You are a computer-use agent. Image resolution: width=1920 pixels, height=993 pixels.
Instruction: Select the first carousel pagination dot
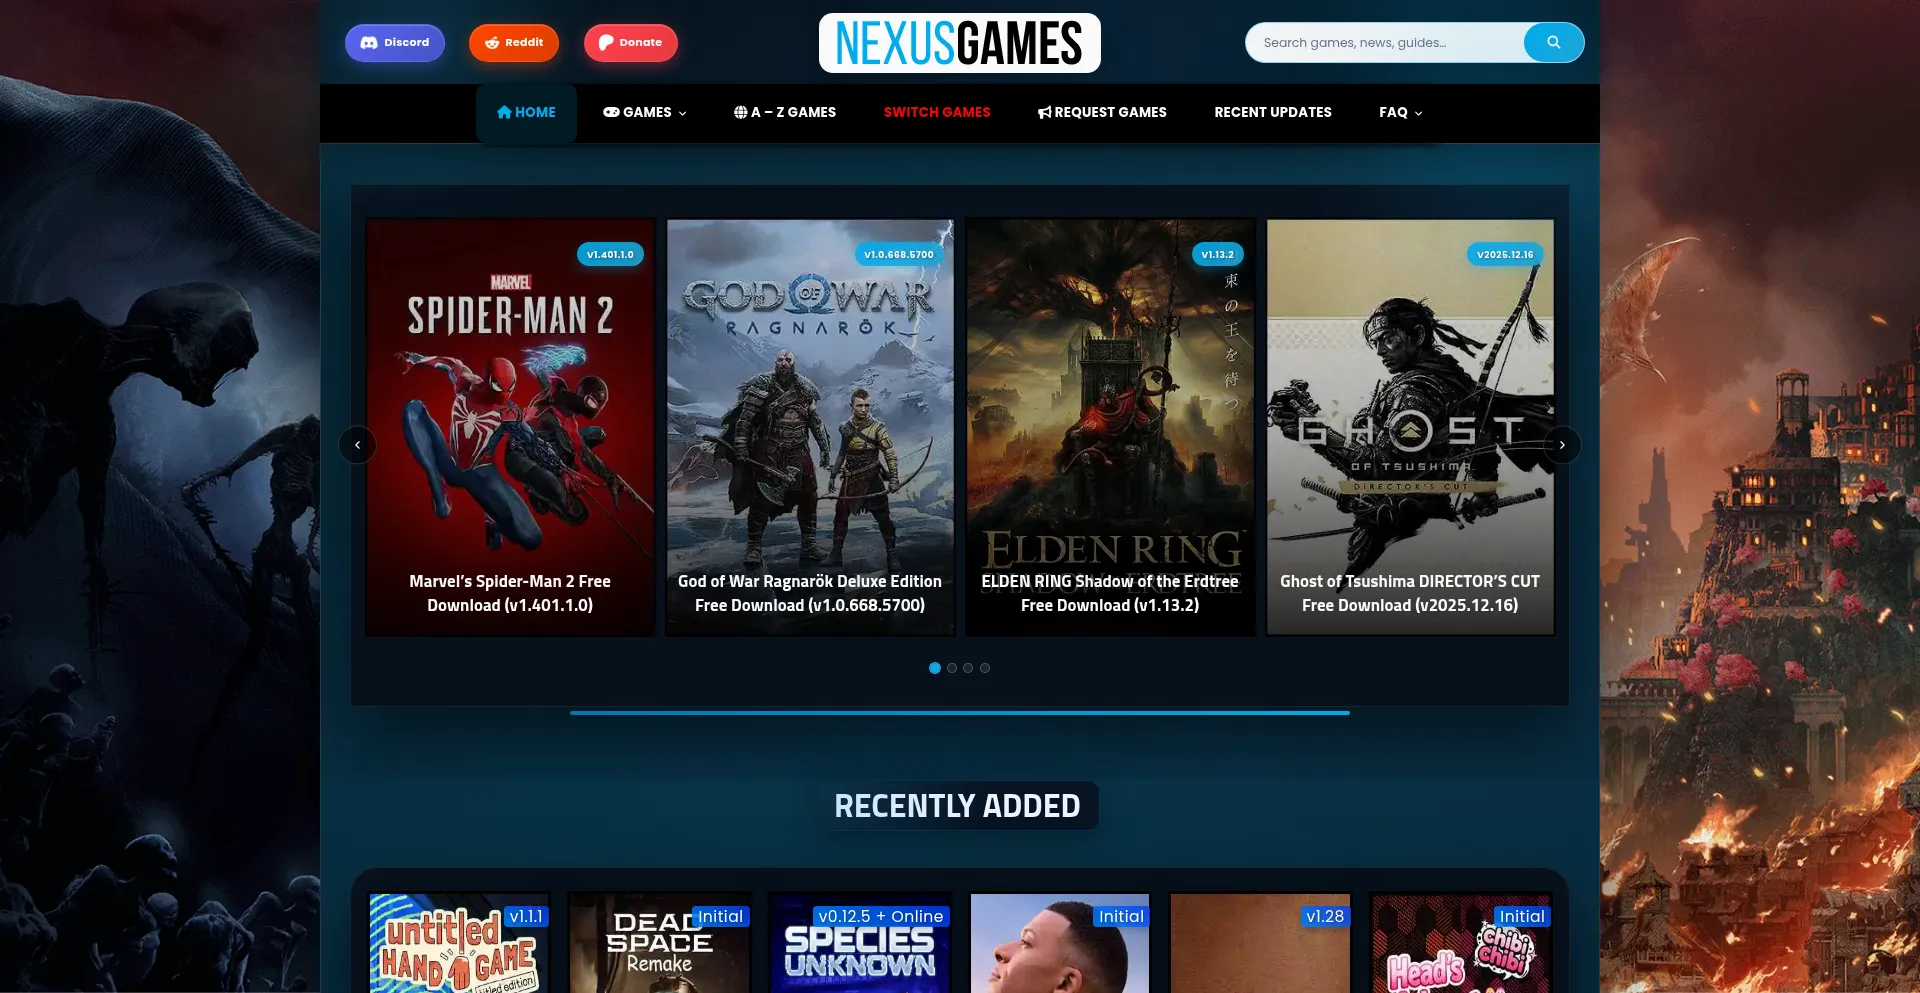pos(935,668)
